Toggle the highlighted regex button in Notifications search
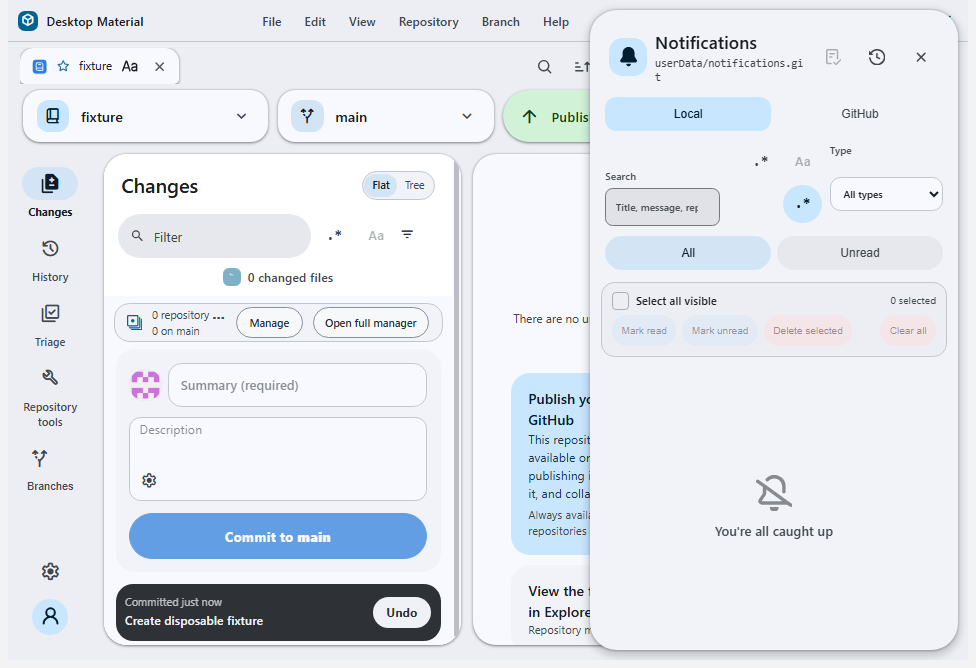The height and width of the screenshot is (668, 976). pos(802,204)
